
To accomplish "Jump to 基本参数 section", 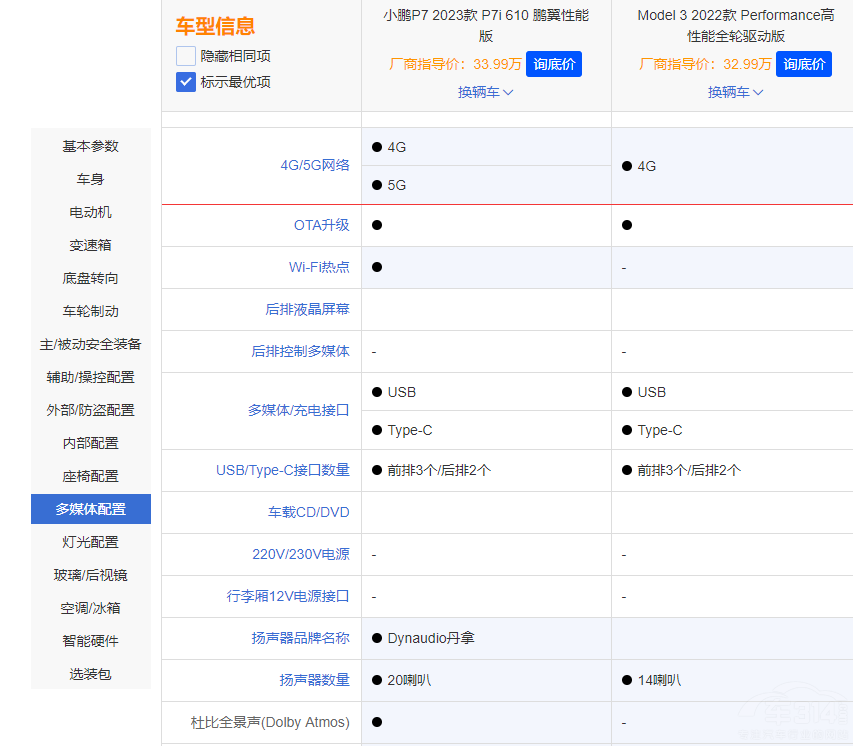I will click(x=91, y=146).
